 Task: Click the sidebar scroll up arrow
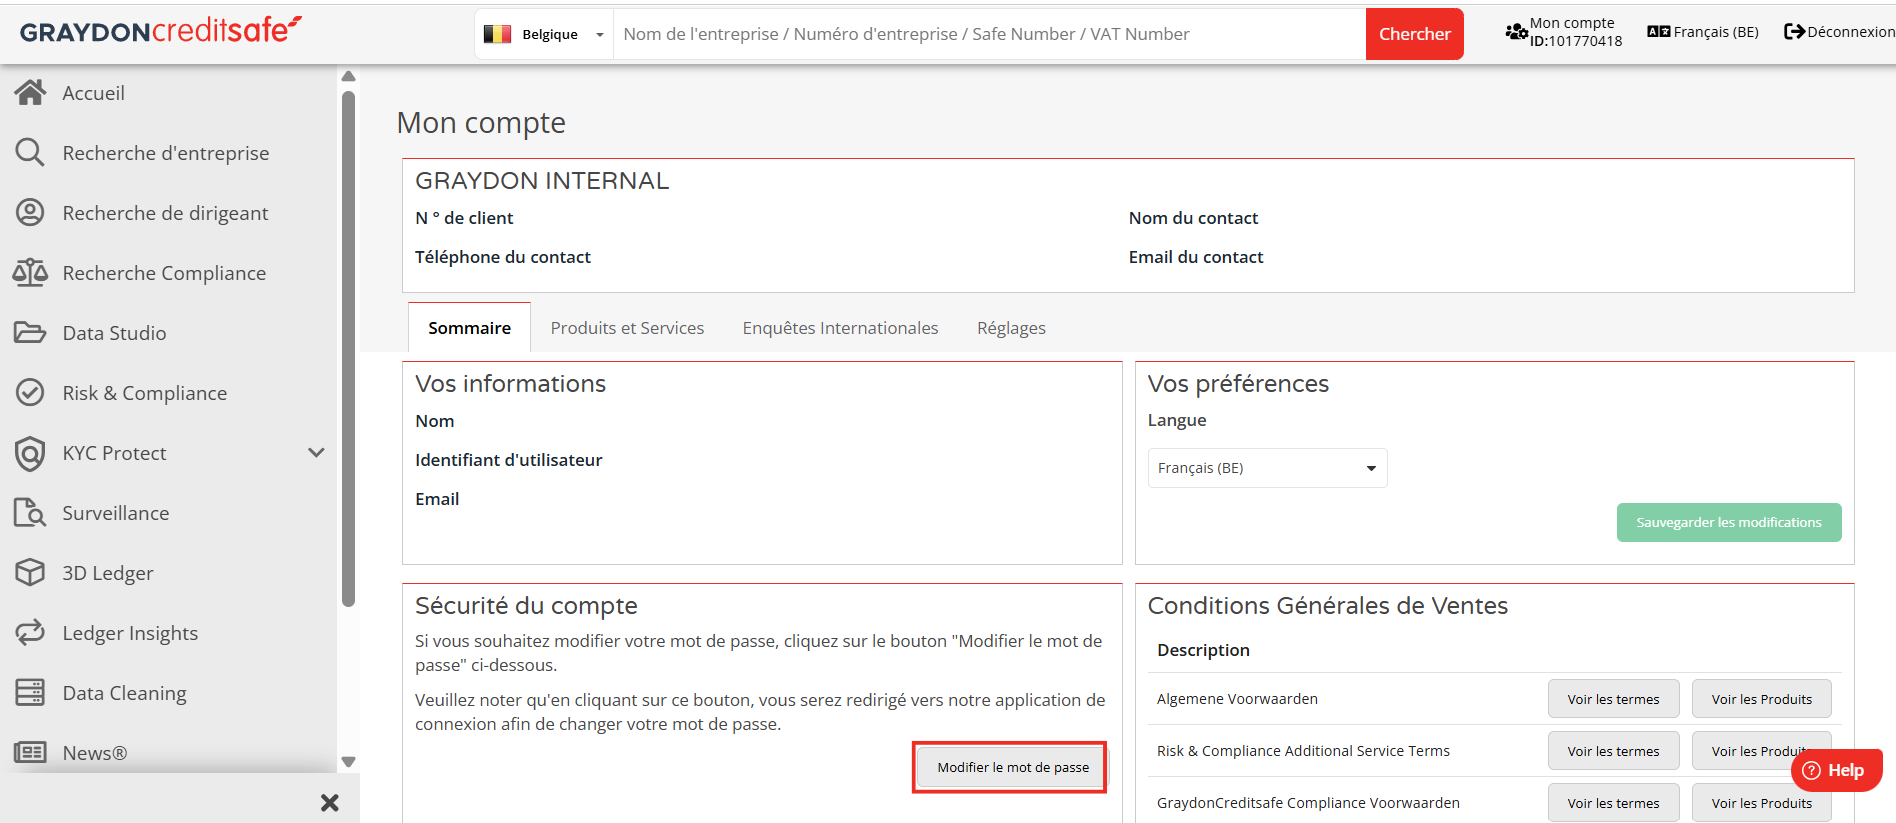348,76
